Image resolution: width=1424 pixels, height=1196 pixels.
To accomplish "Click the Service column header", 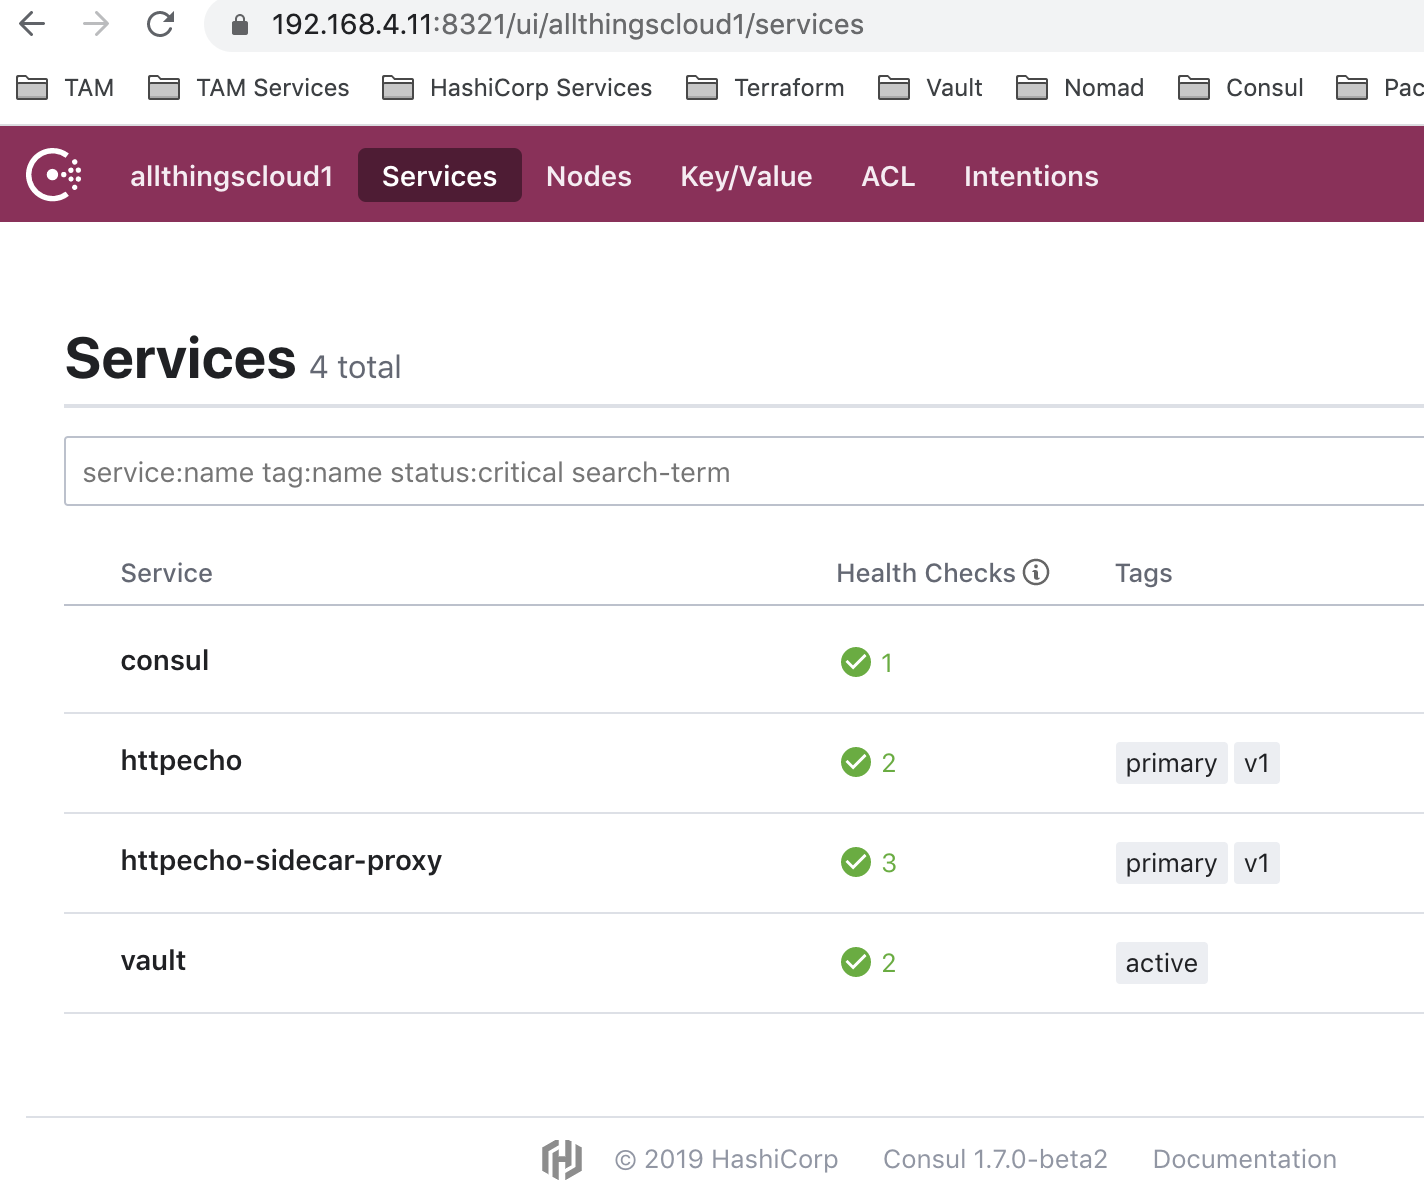I will click(x=166, y=573).
